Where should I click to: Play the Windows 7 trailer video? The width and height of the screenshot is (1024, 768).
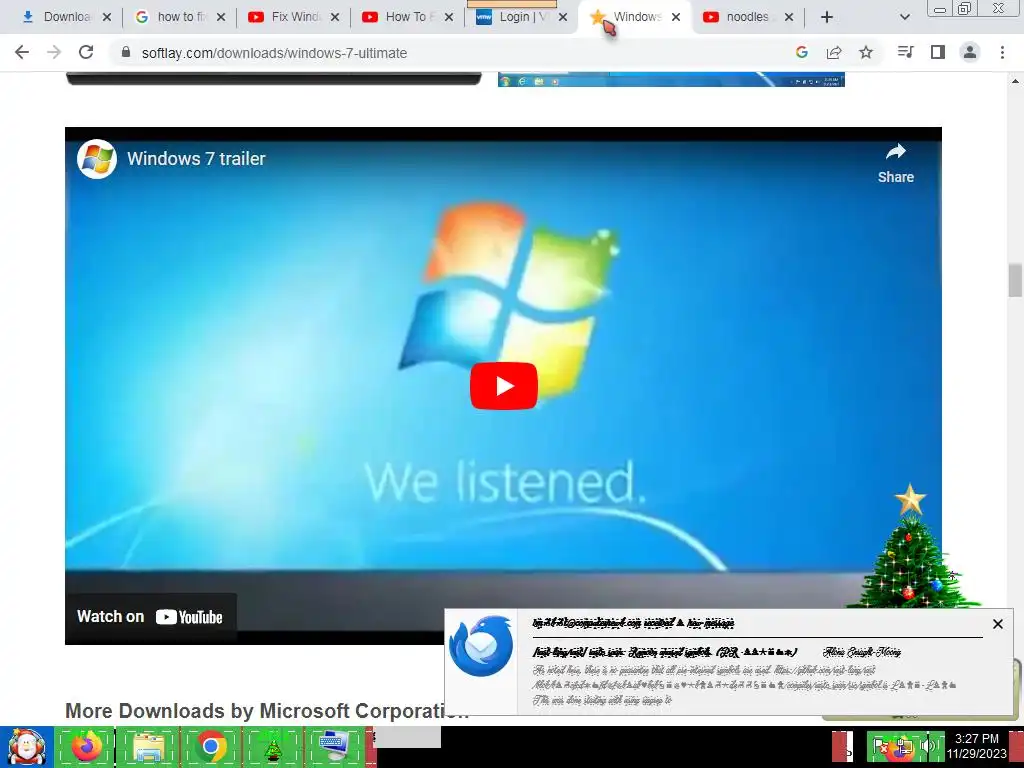point(504,386)
